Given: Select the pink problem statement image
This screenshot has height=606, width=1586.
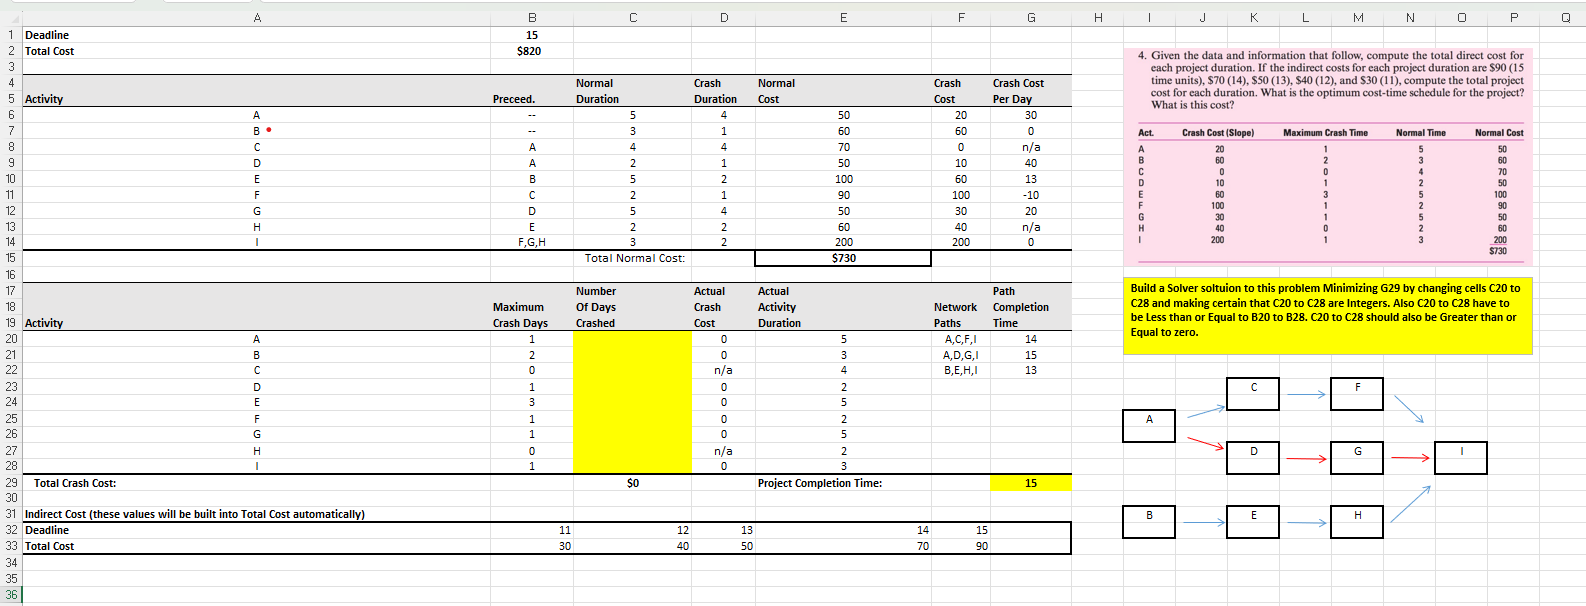Looking at the screenshot, I should pyautogui.click(x=1328, y=156).
